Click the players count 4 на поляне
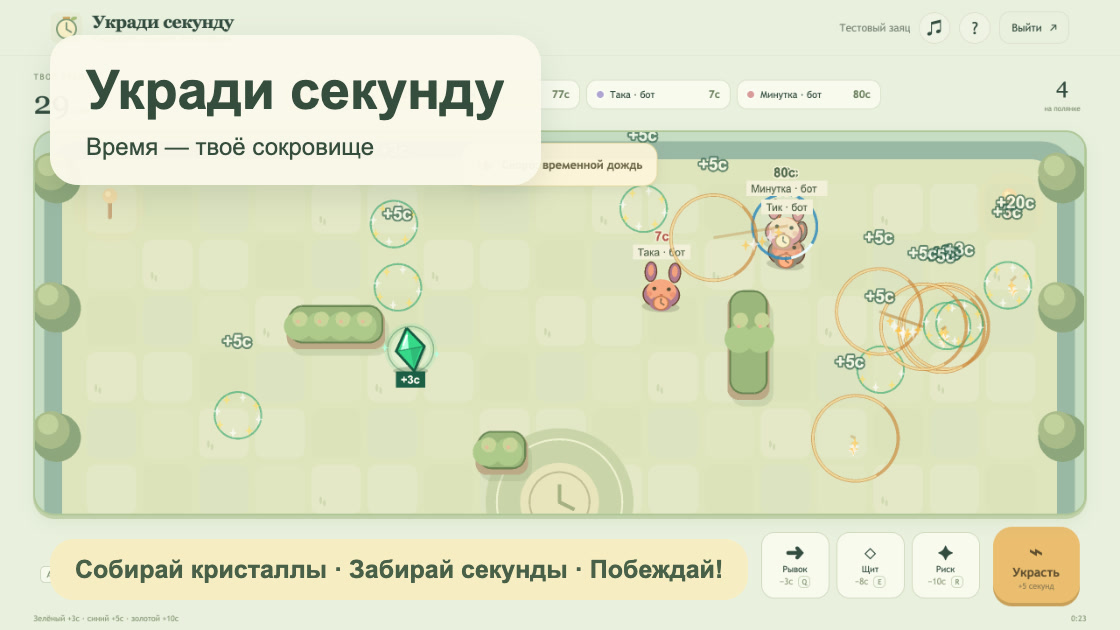1120x630 pixels. coord(1062,95)
